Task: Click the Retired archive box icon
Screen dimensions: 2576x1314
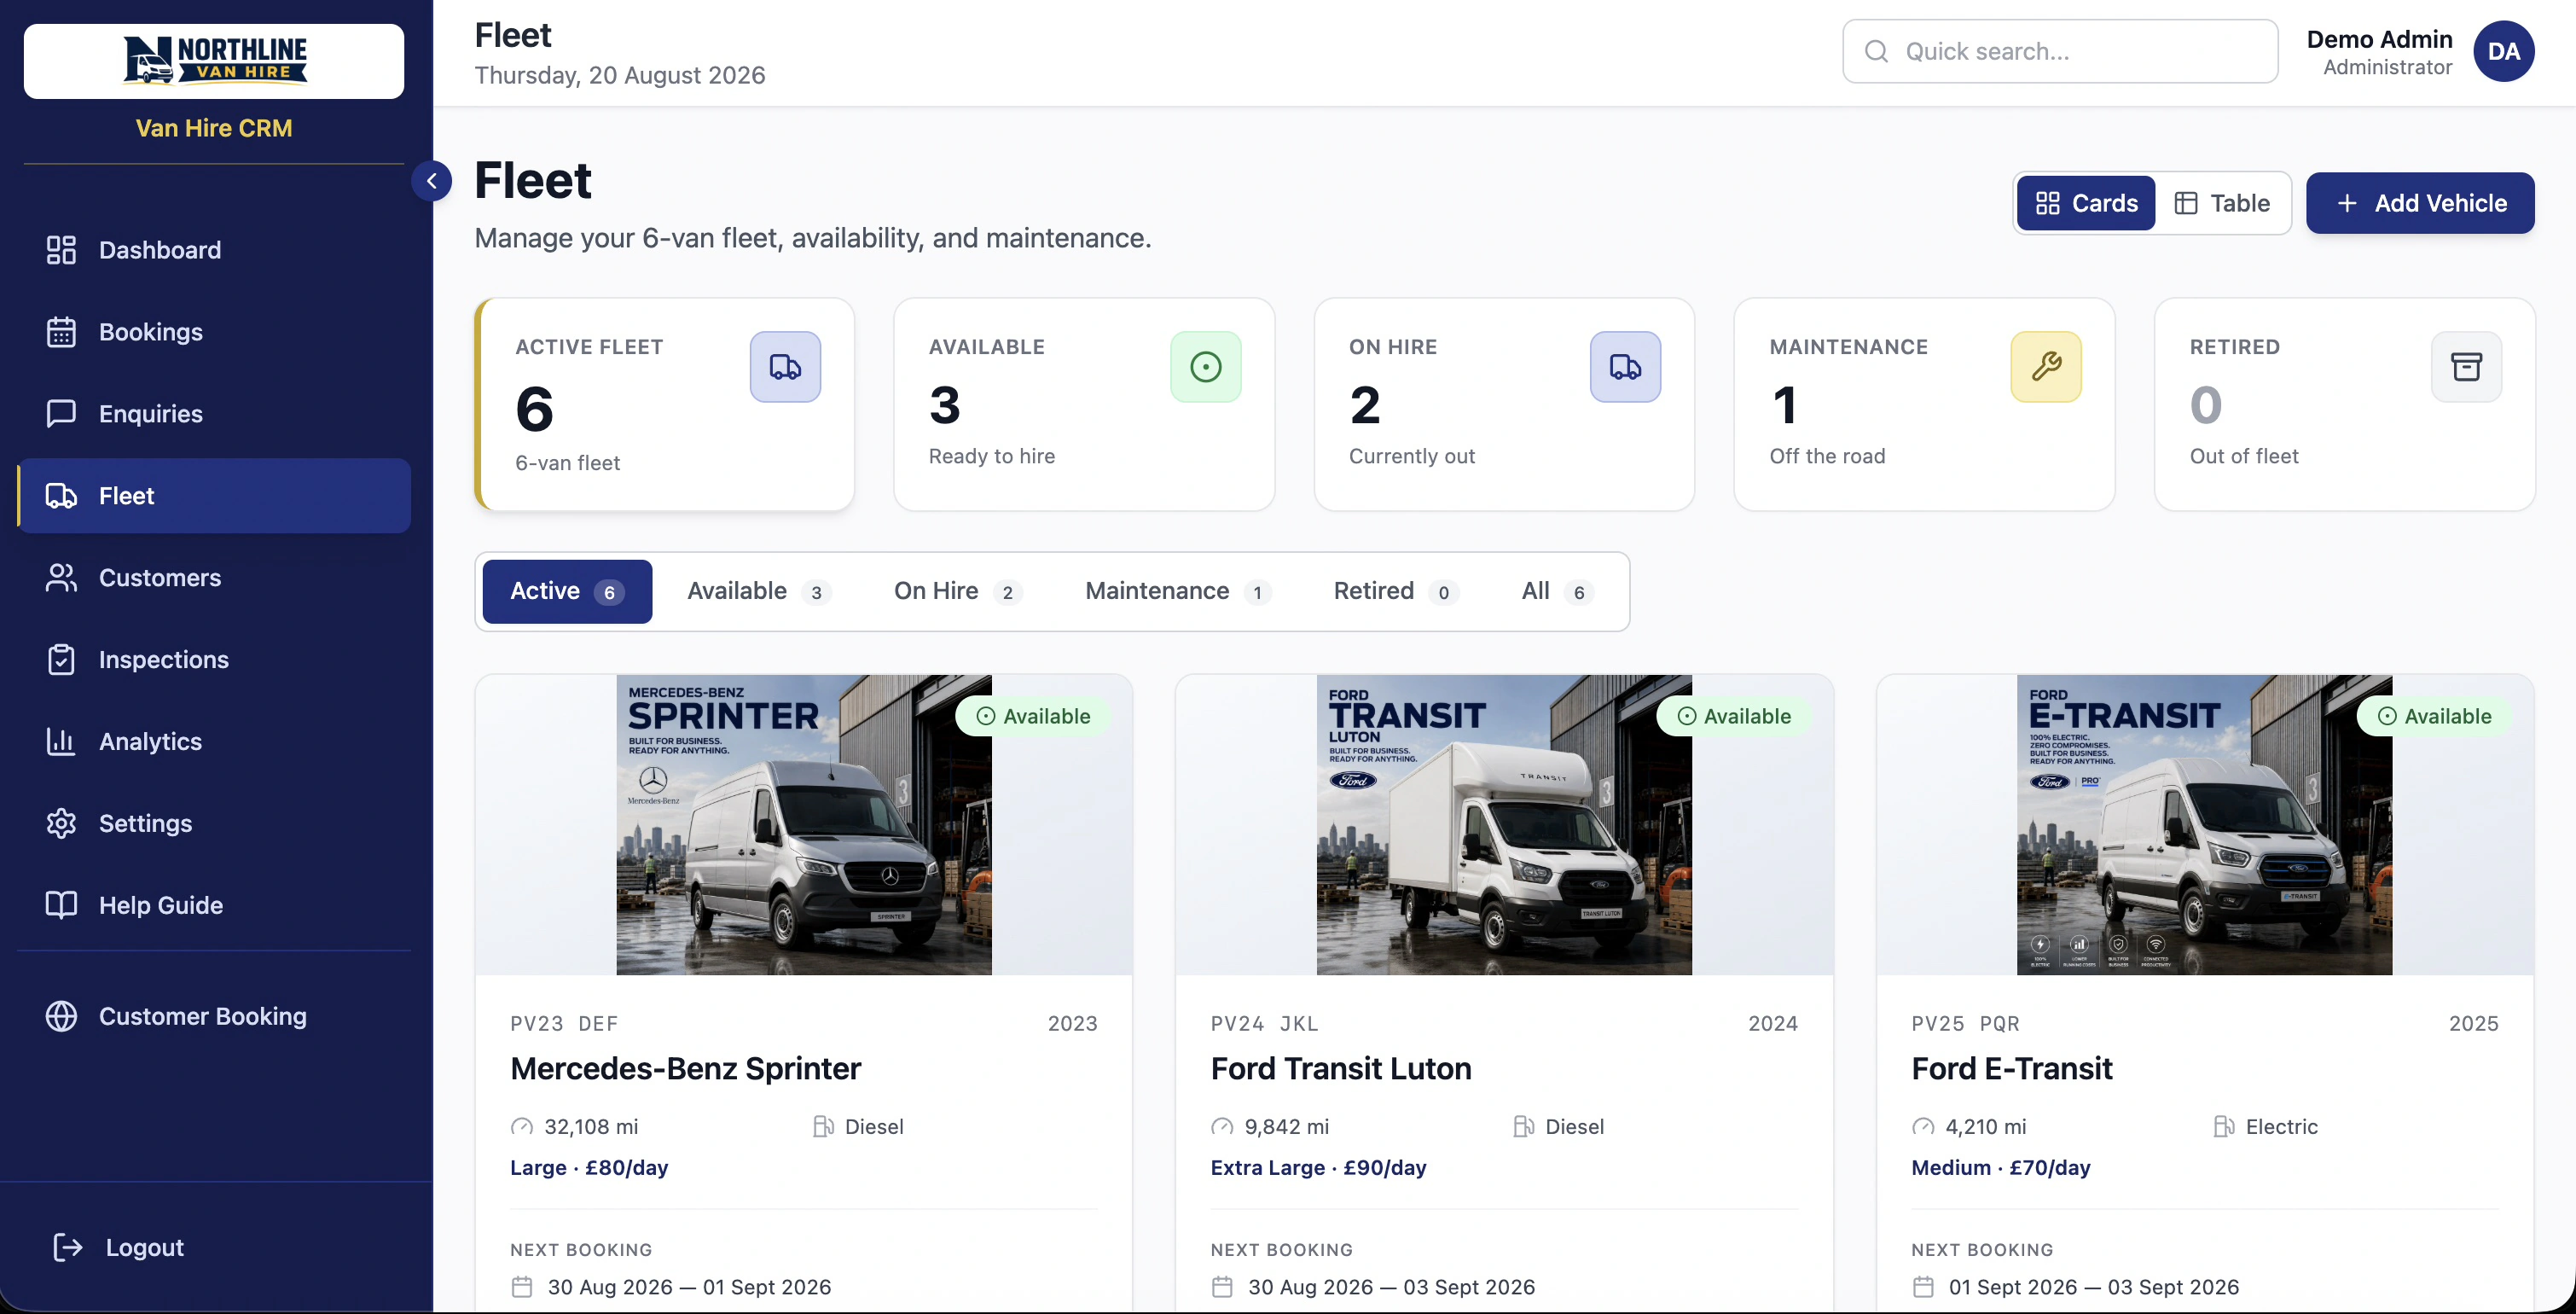Action: click(x=2466, y=368)
